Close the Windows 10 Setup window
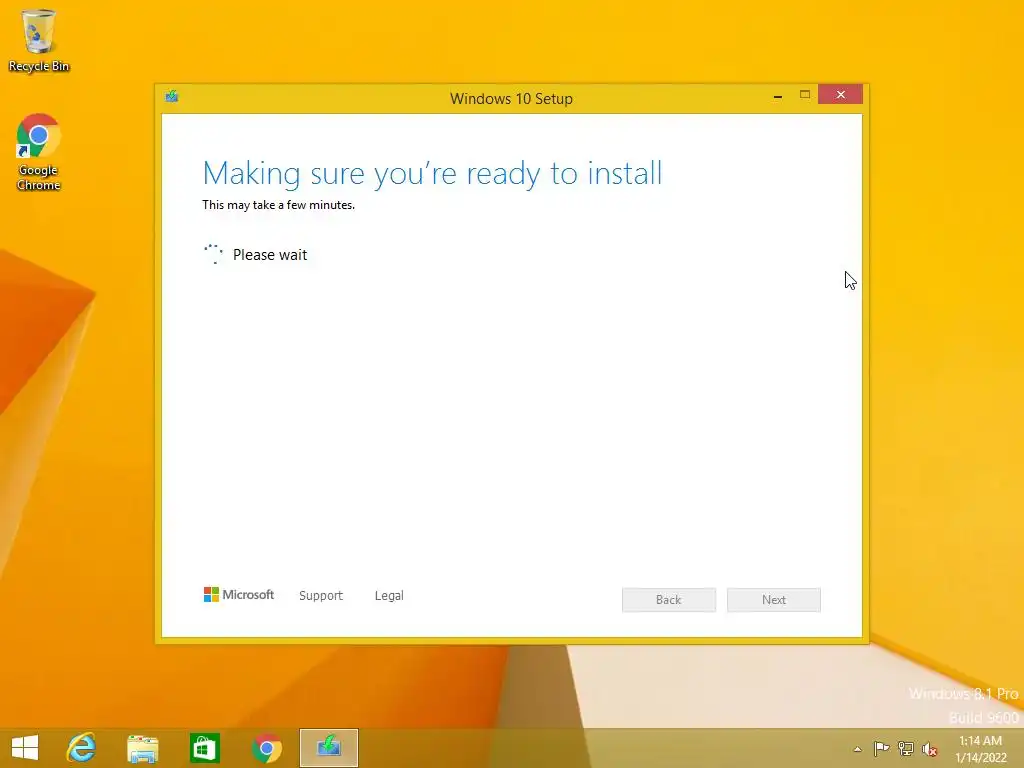The image size is (1024, 768). 840,95
